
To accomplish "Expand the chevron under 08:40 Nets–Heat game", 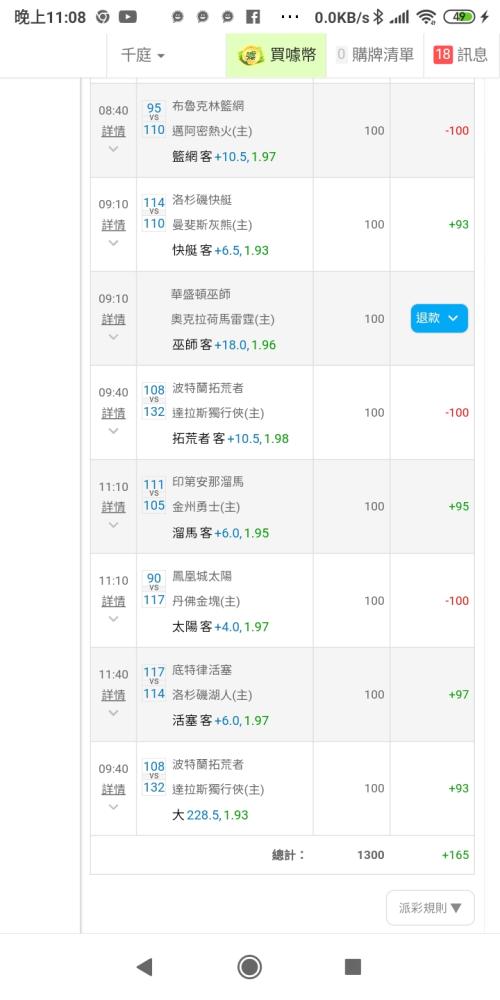I will (114, 149).
